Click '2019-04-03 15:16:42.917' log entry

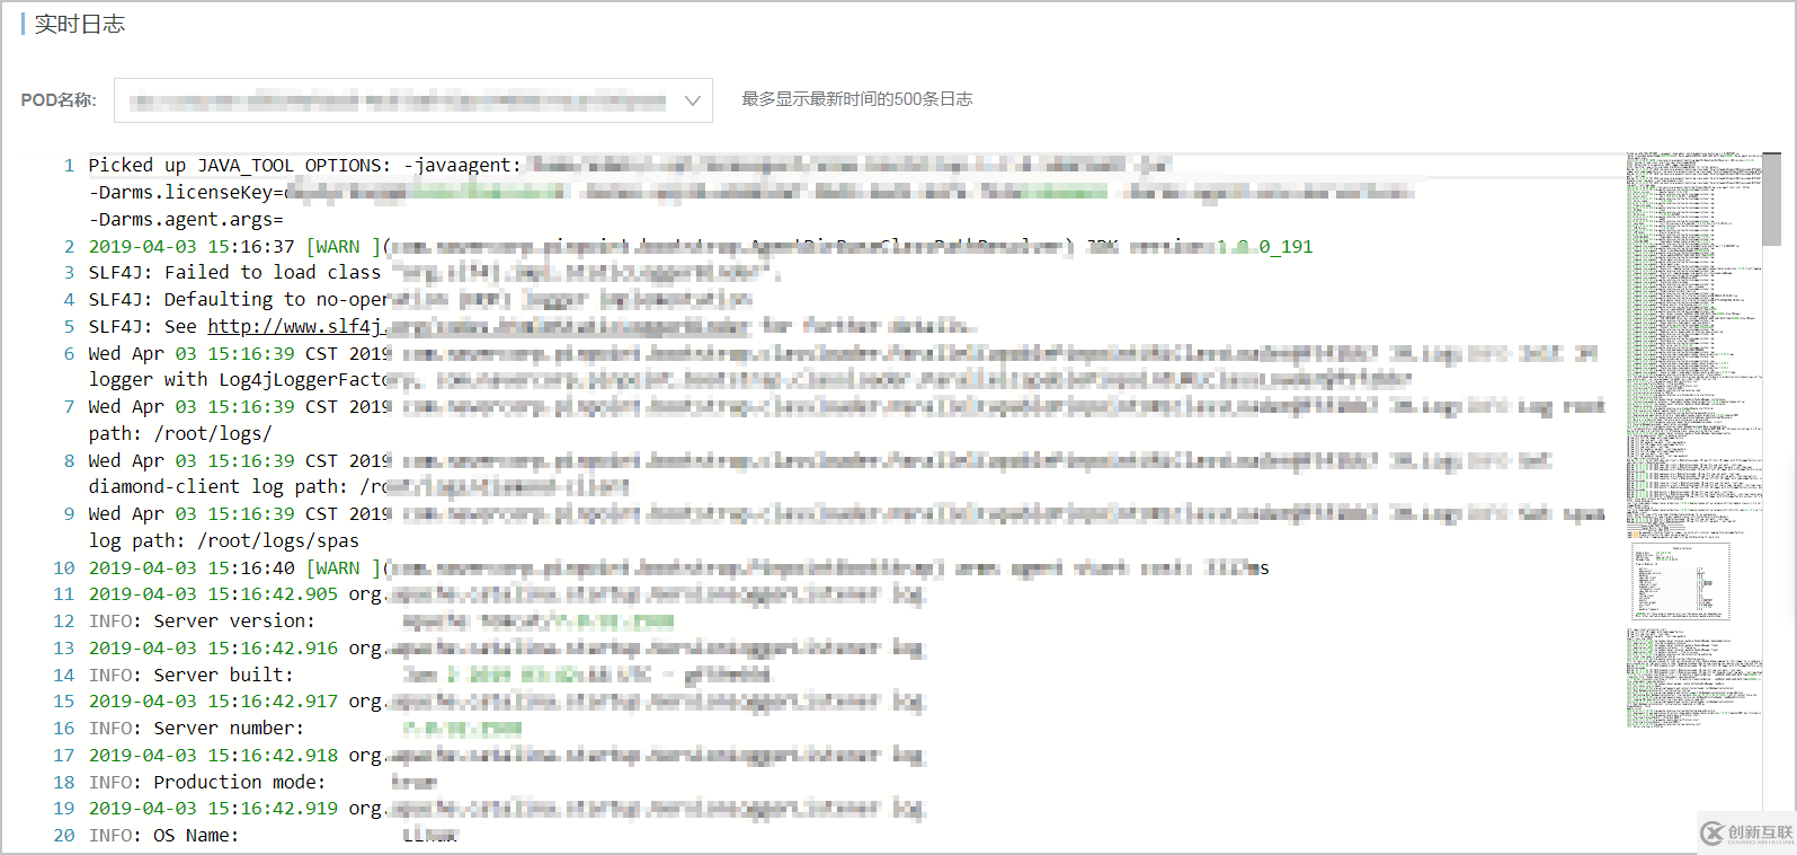coord(506,701)
